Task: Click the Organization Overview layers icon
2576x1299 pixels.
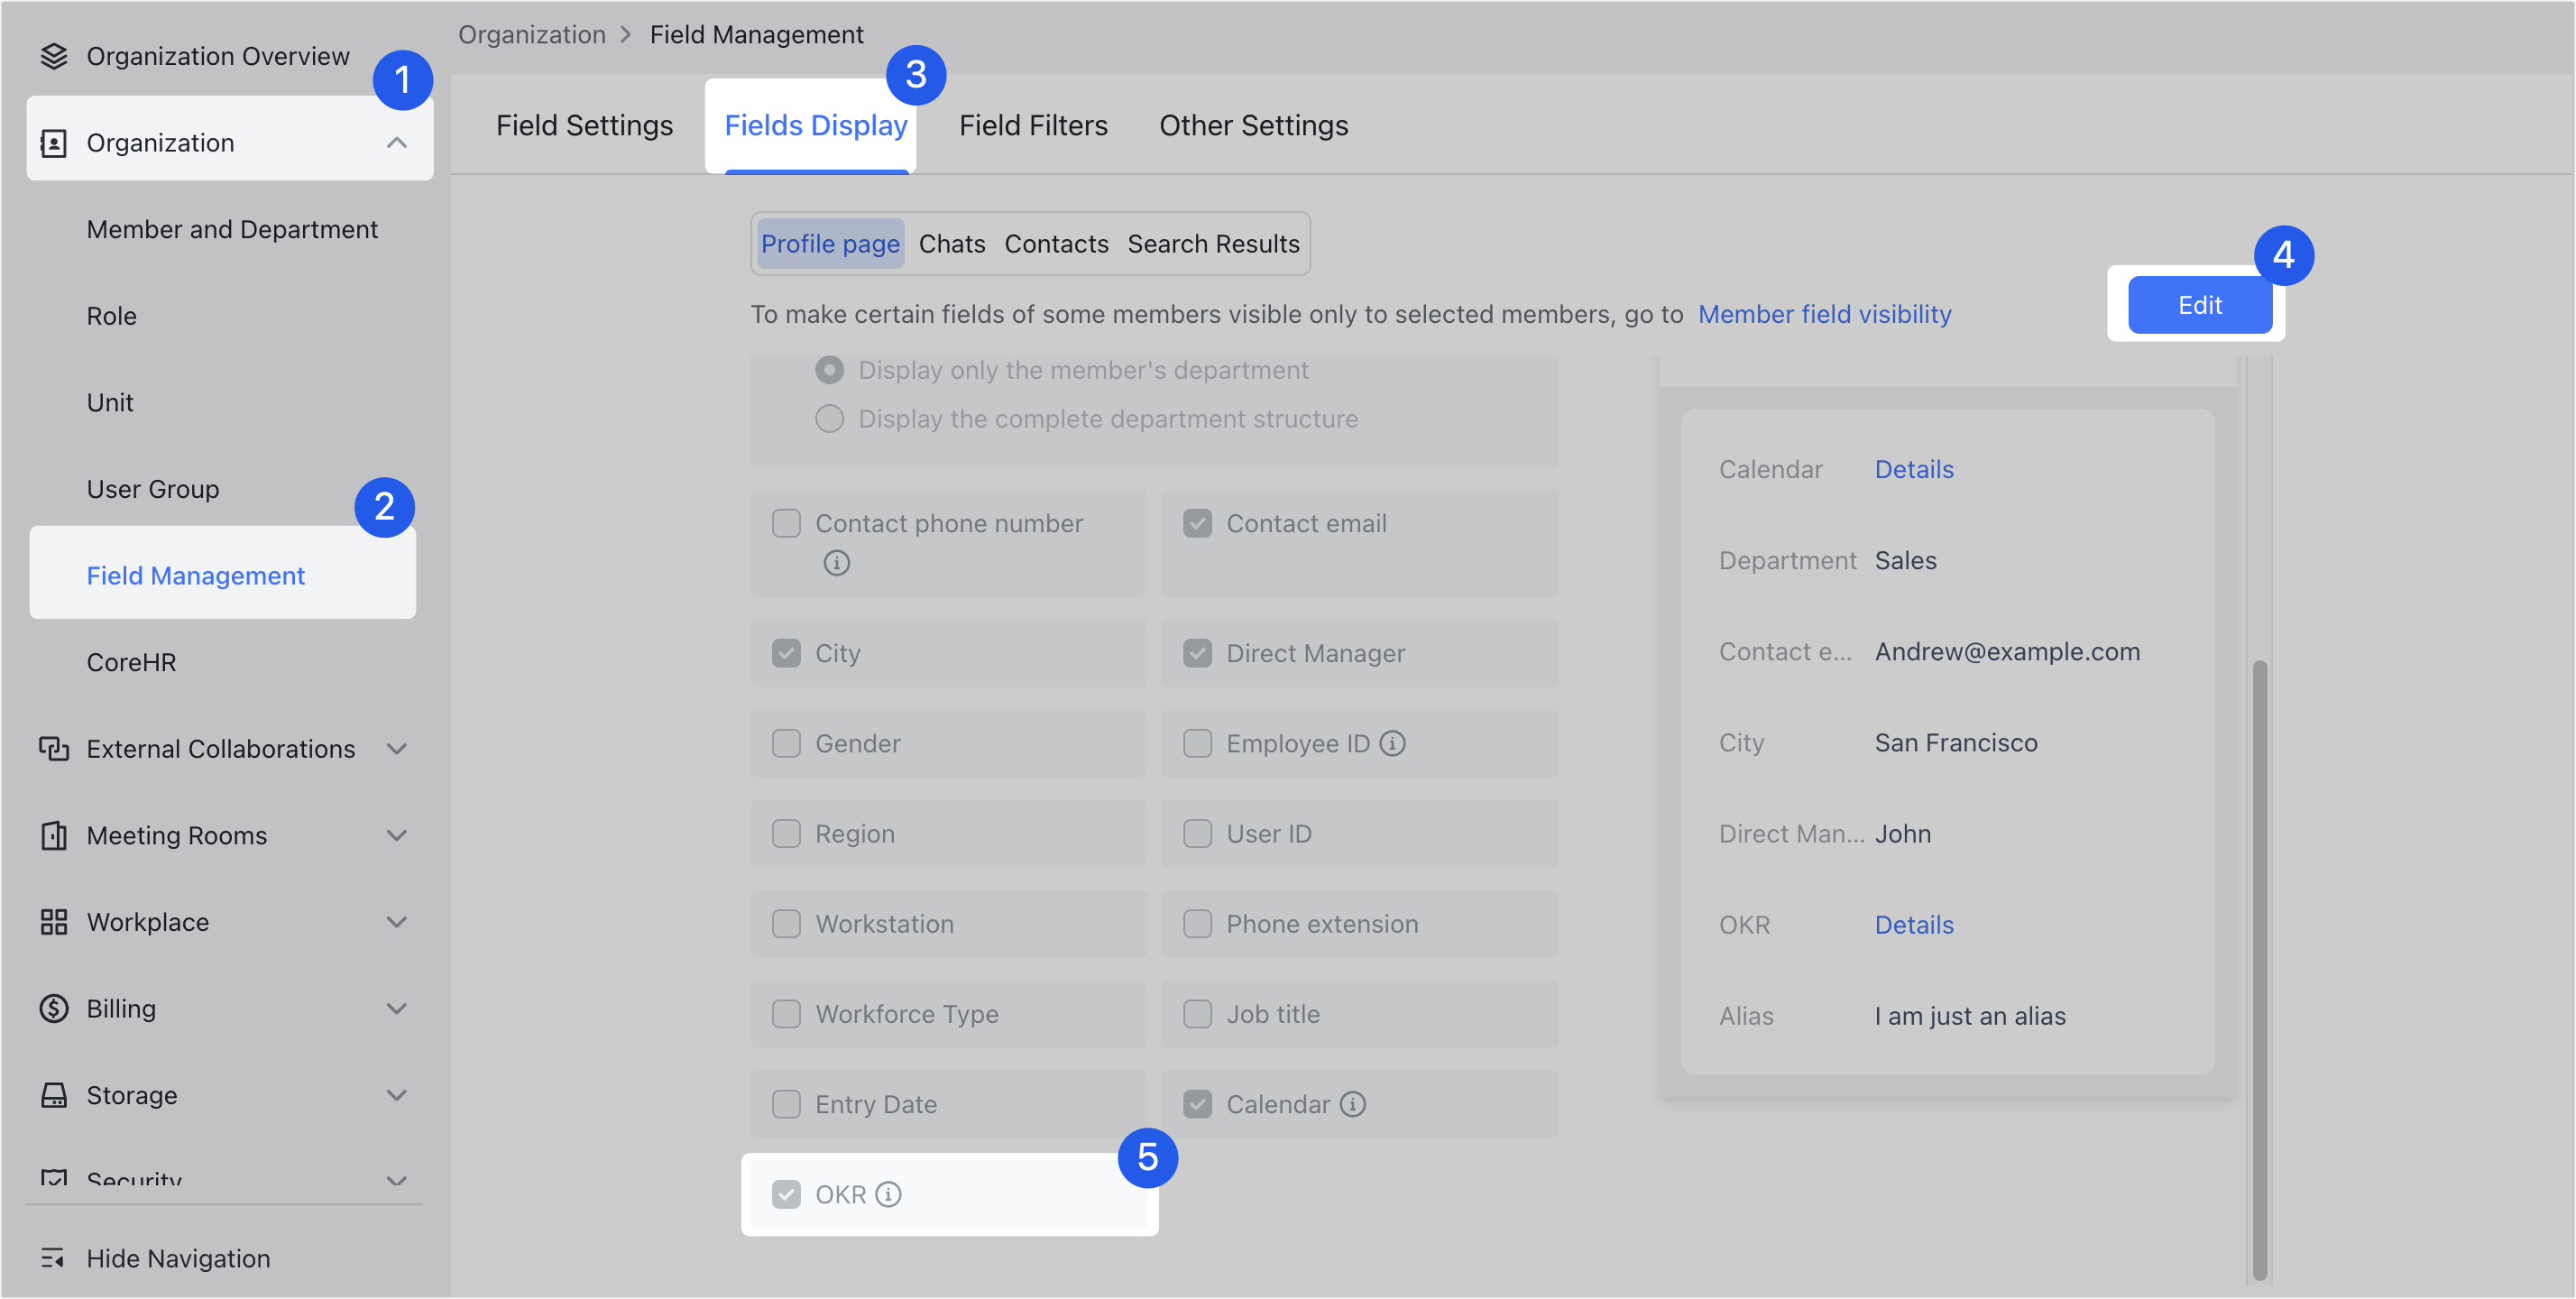Action: (x=55, y=56)
